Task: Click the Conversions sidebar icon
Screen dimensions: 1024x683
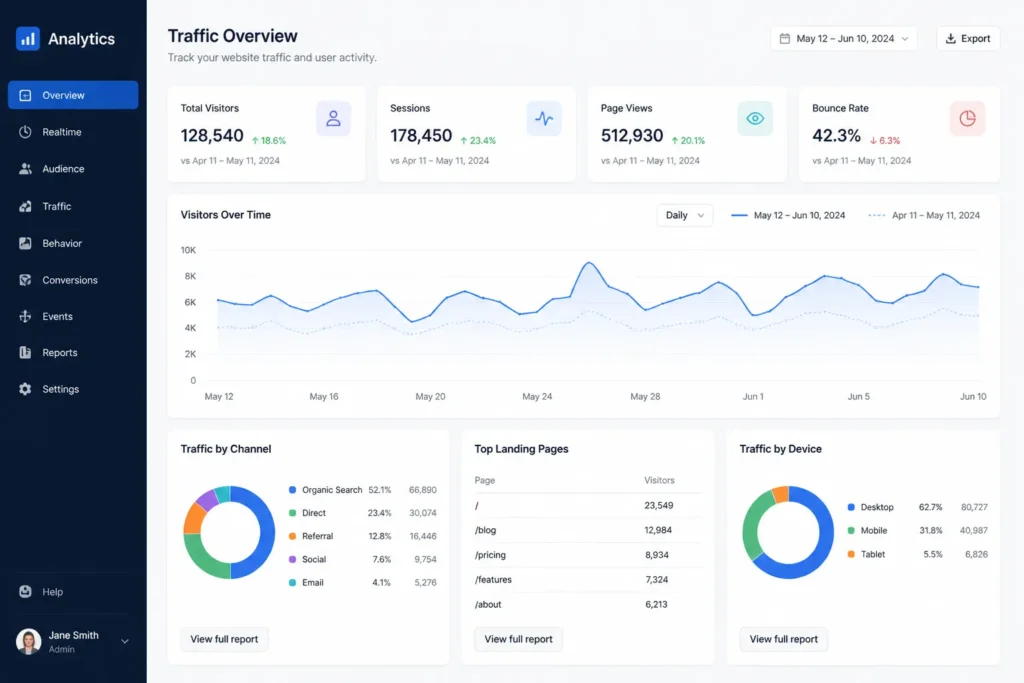Action: pos(25,279)
